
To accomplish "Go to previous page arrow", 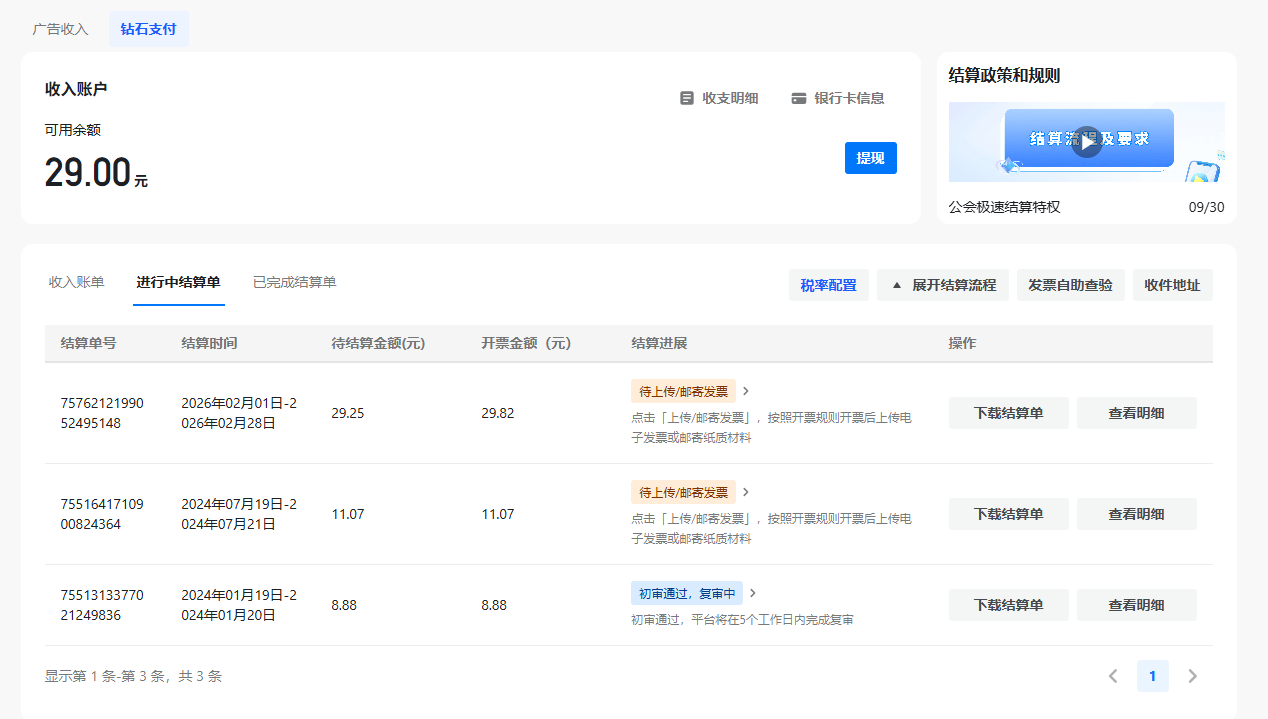I will point(1113,676).
